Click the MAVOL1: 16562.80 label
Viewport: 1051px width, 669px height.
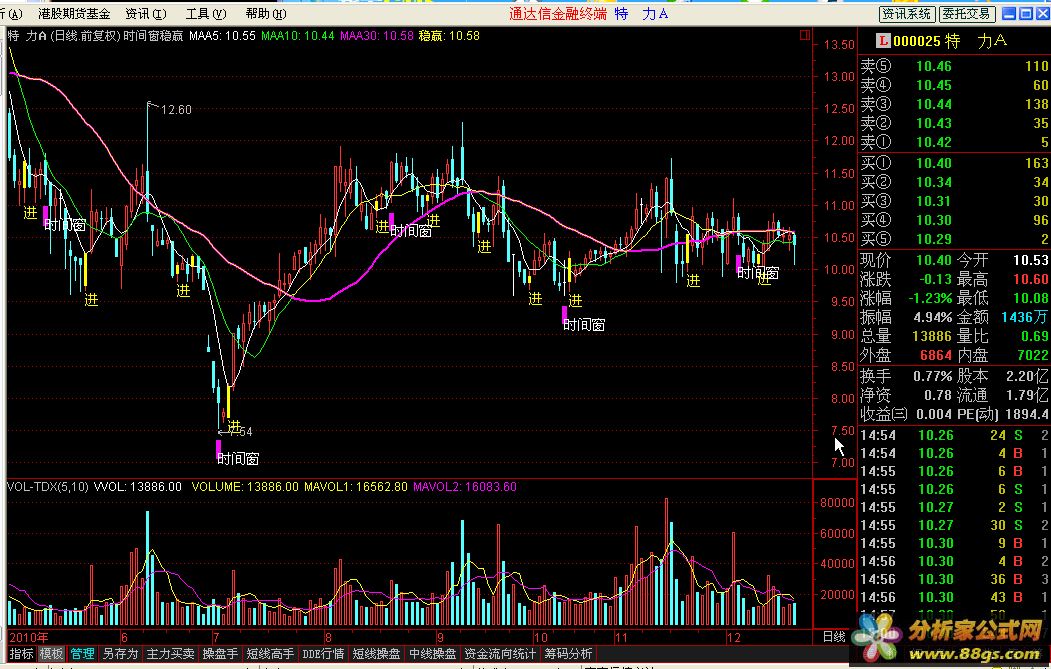pyautogui.click(x=355, y=487)
